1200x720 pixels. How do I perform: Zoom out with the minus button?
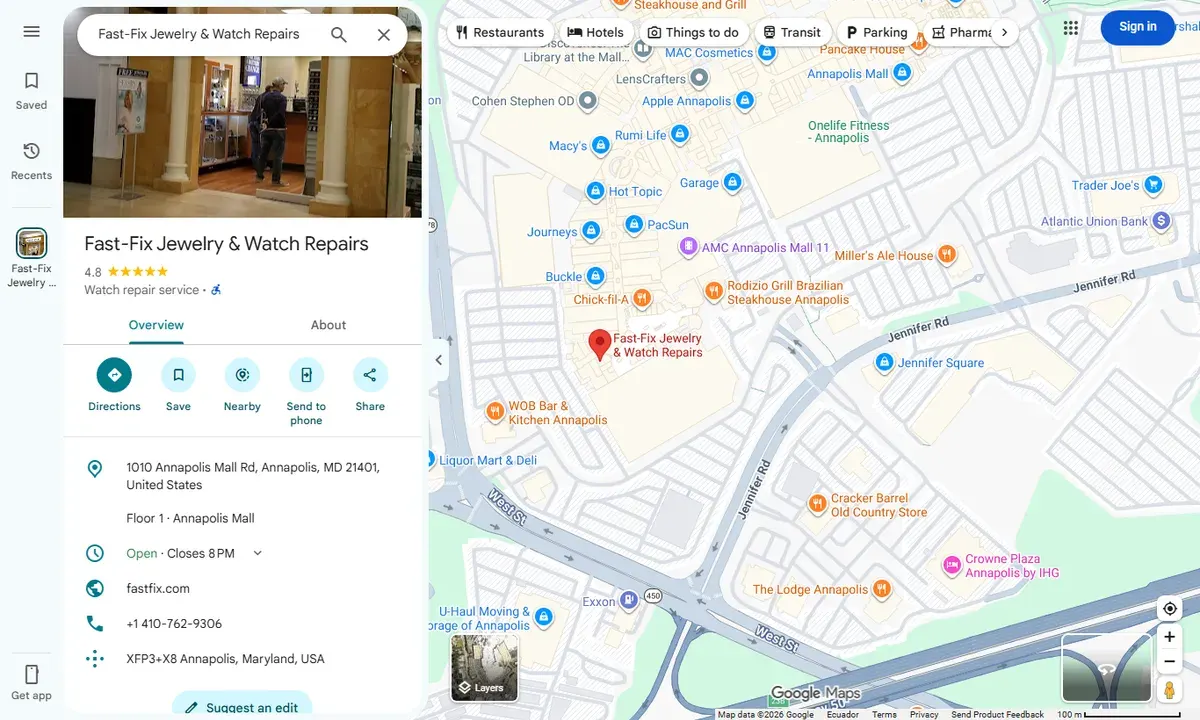[1169, 662]
